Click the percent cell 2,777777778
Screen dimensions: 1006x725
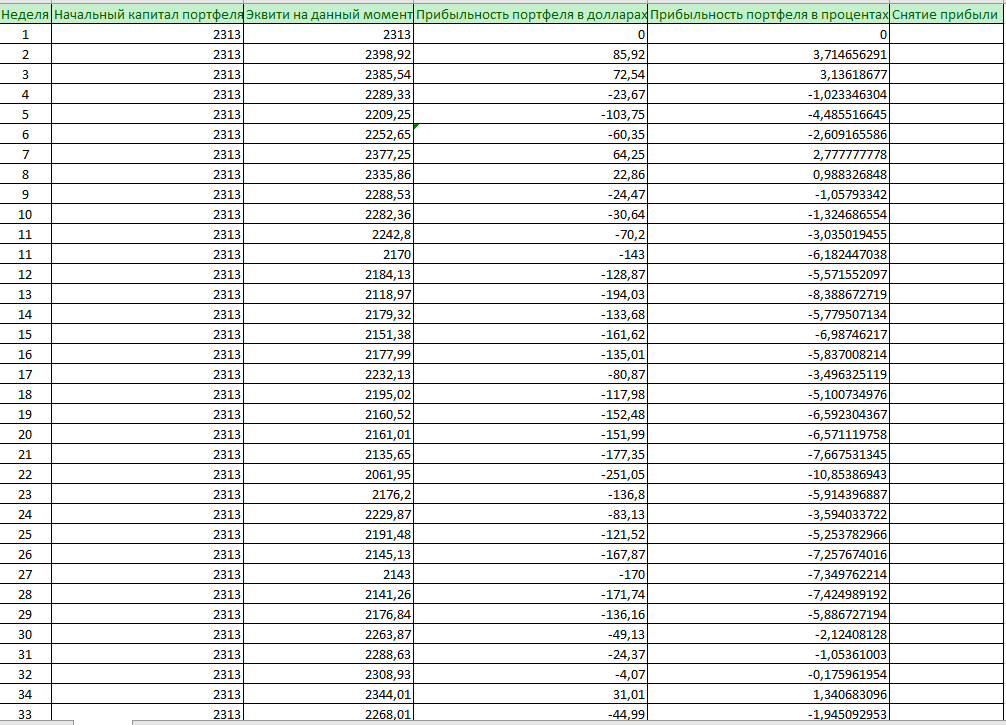(x=769, y=154)
